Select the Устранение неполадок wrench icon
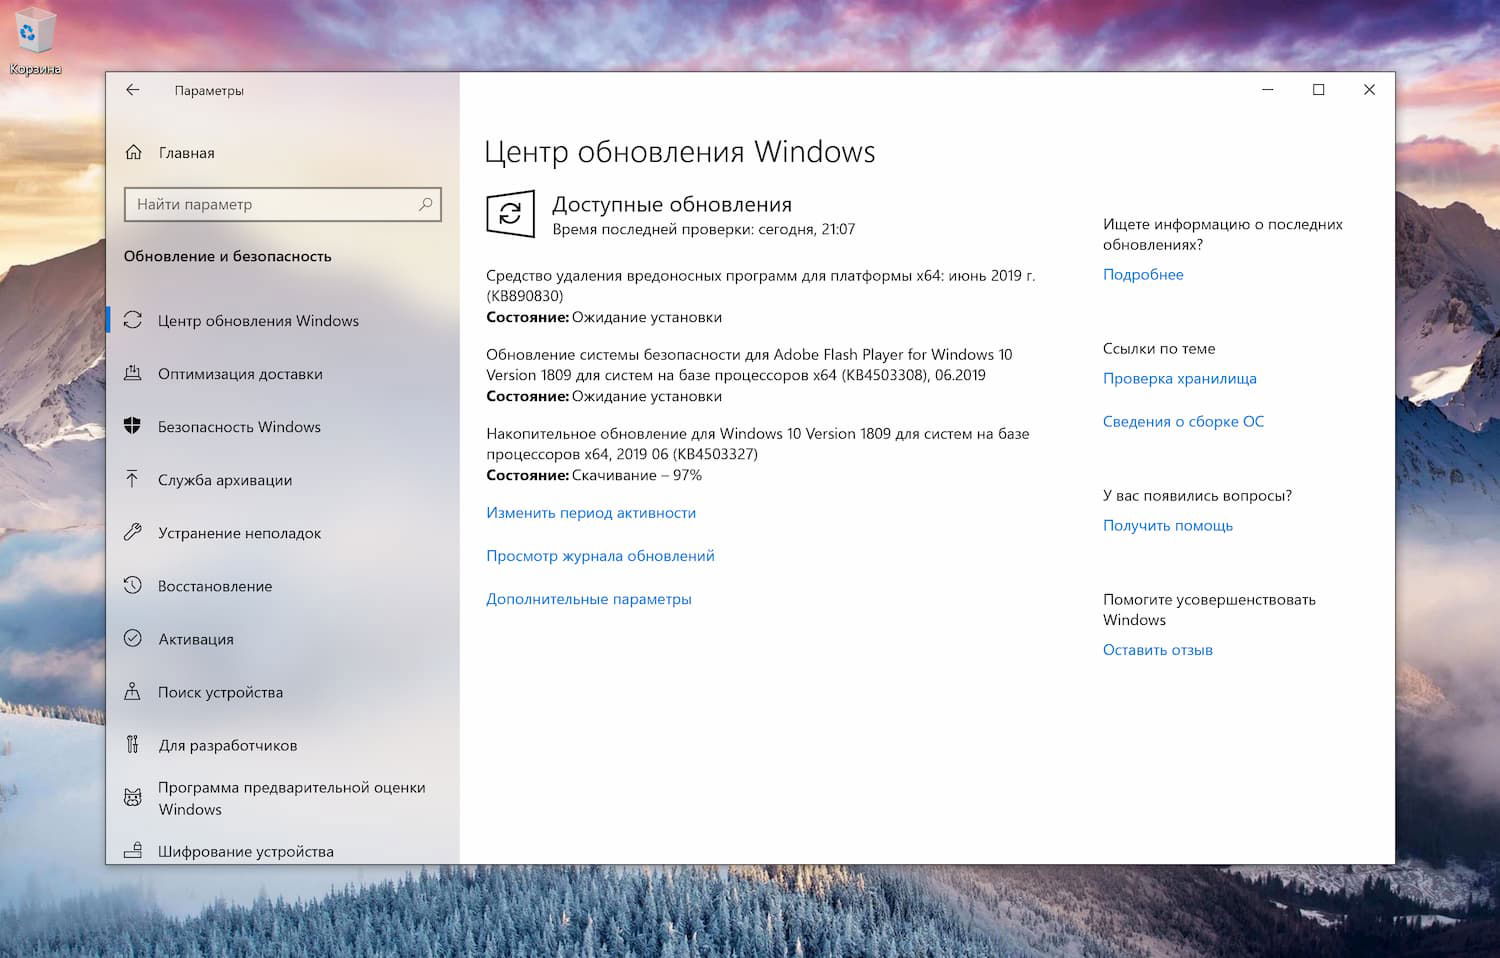This screenshot has width=1500, height=958. [x=134, y=532]
